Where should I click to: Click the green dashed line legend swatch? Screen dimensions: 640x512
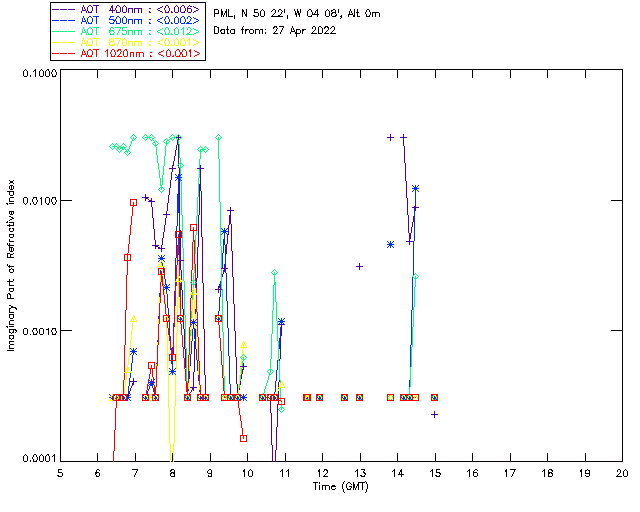click(64, 31)
